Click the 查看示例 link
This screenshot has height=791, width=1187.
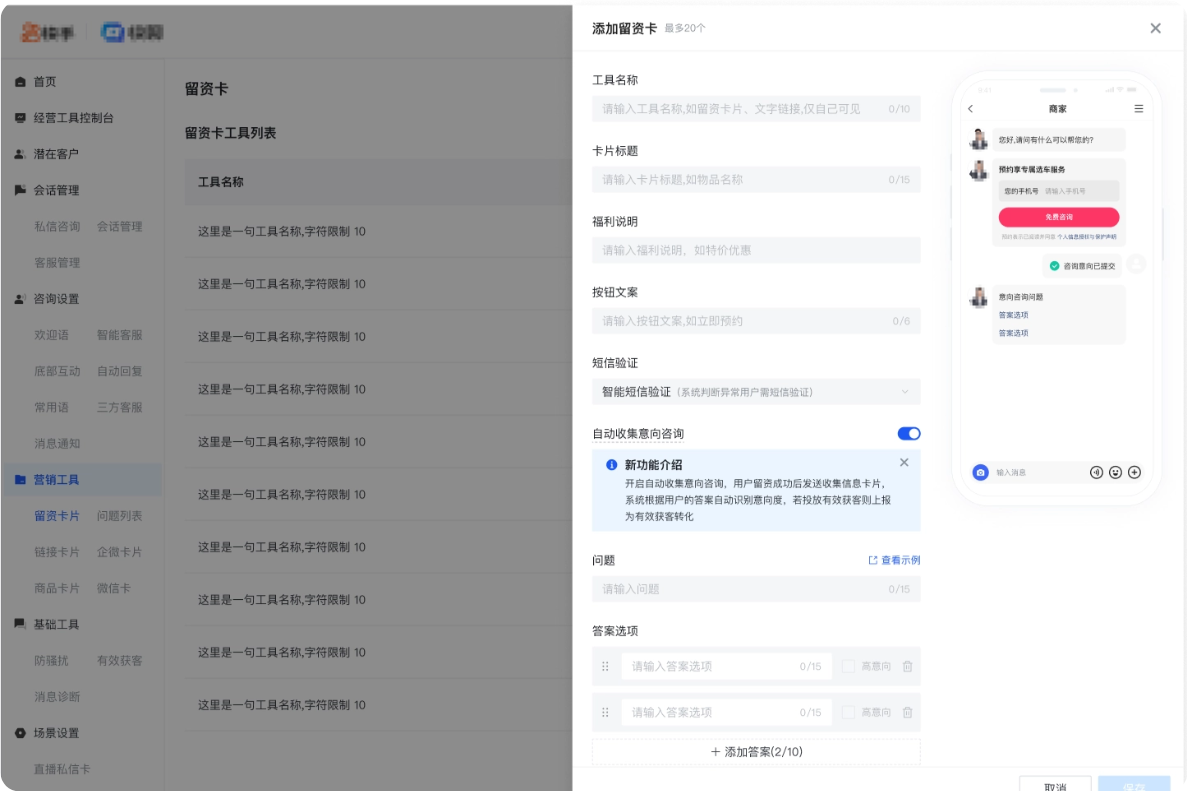(896, 560)
